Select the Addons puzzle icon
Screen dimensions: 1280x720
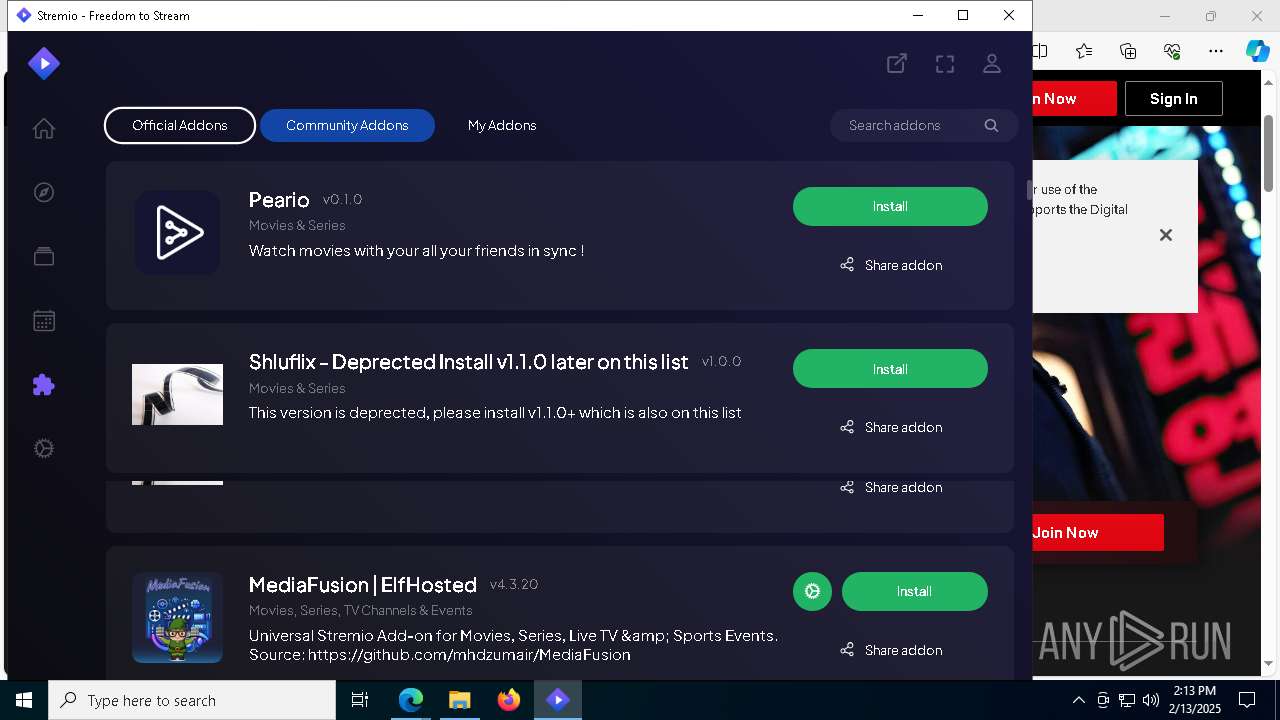(43, 385)
